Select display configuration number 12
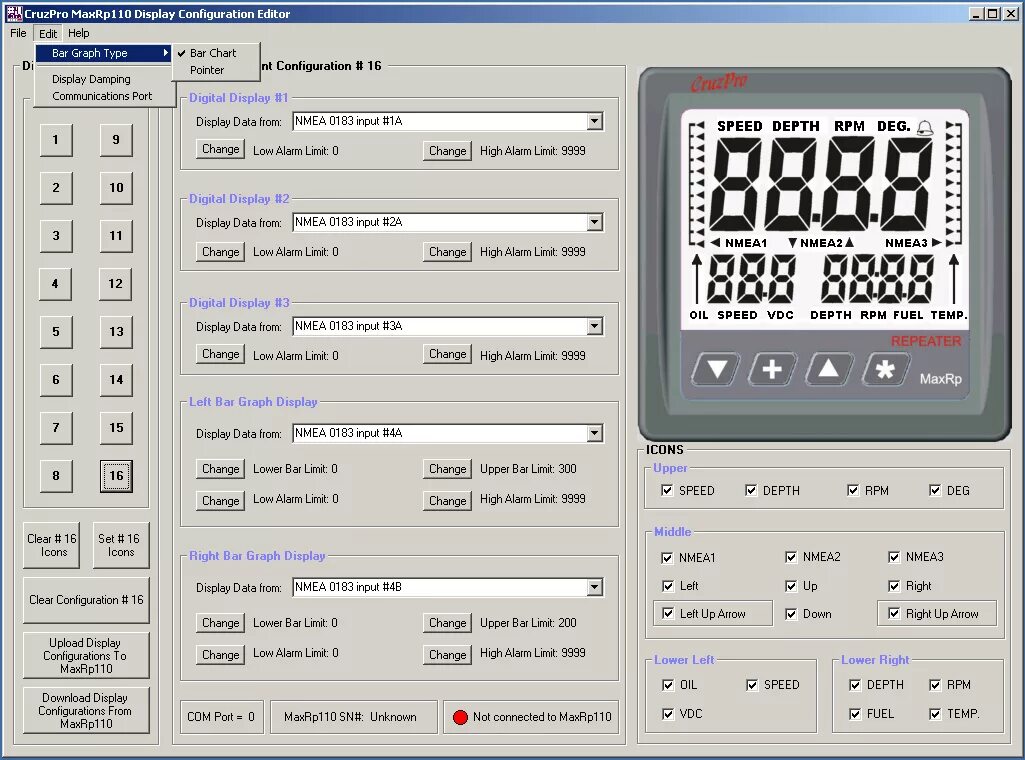The height and width of the screenshot is (760, 1025). pyautogui.click(x=115, y=284)
